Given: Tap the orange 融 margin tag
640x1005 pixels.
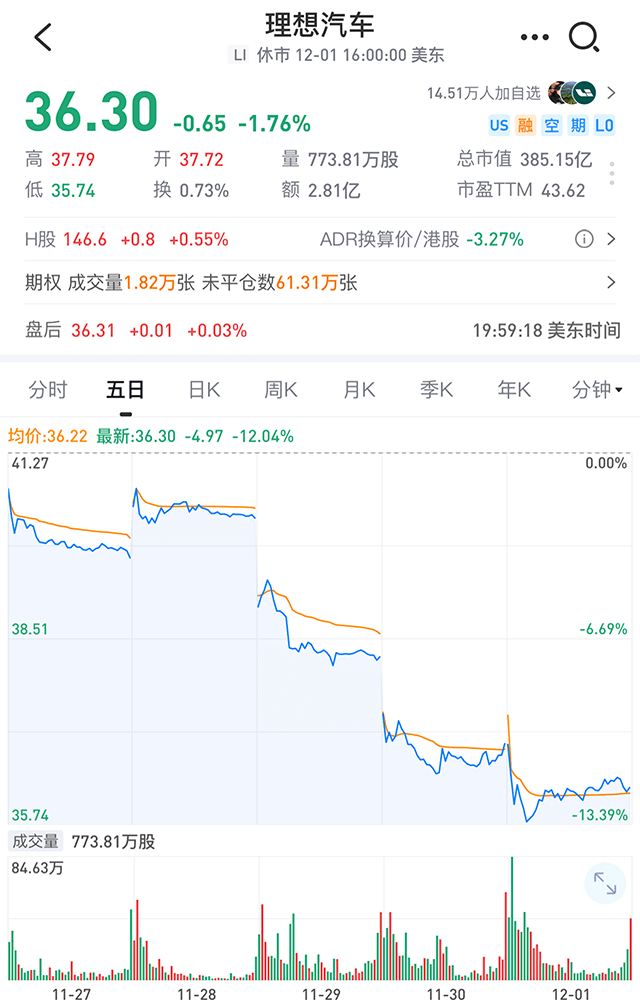Looking at the screenshot, I should point(525,125).
